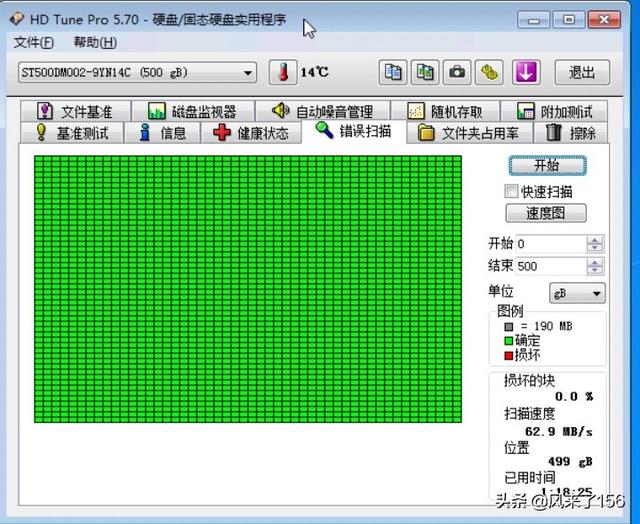Switch to the 擦除 tab
The width and height of the screenshot is (640, 524).
(x=571, y=133)
